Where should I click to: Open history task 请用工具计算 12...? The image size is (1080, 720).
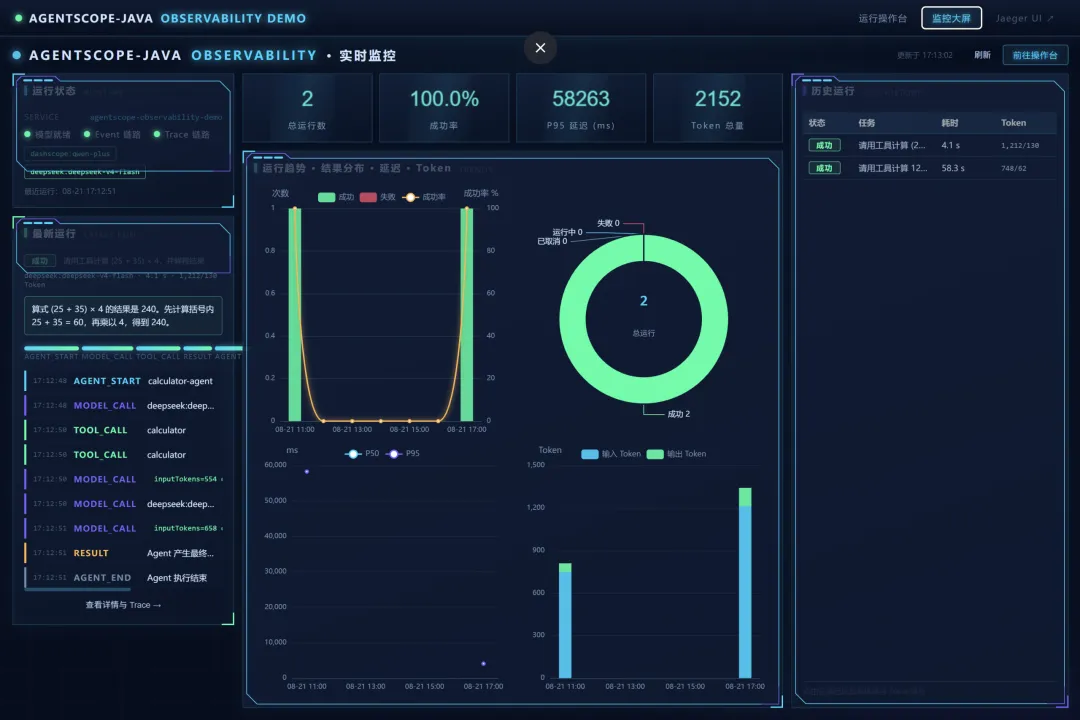click(893, 168)
